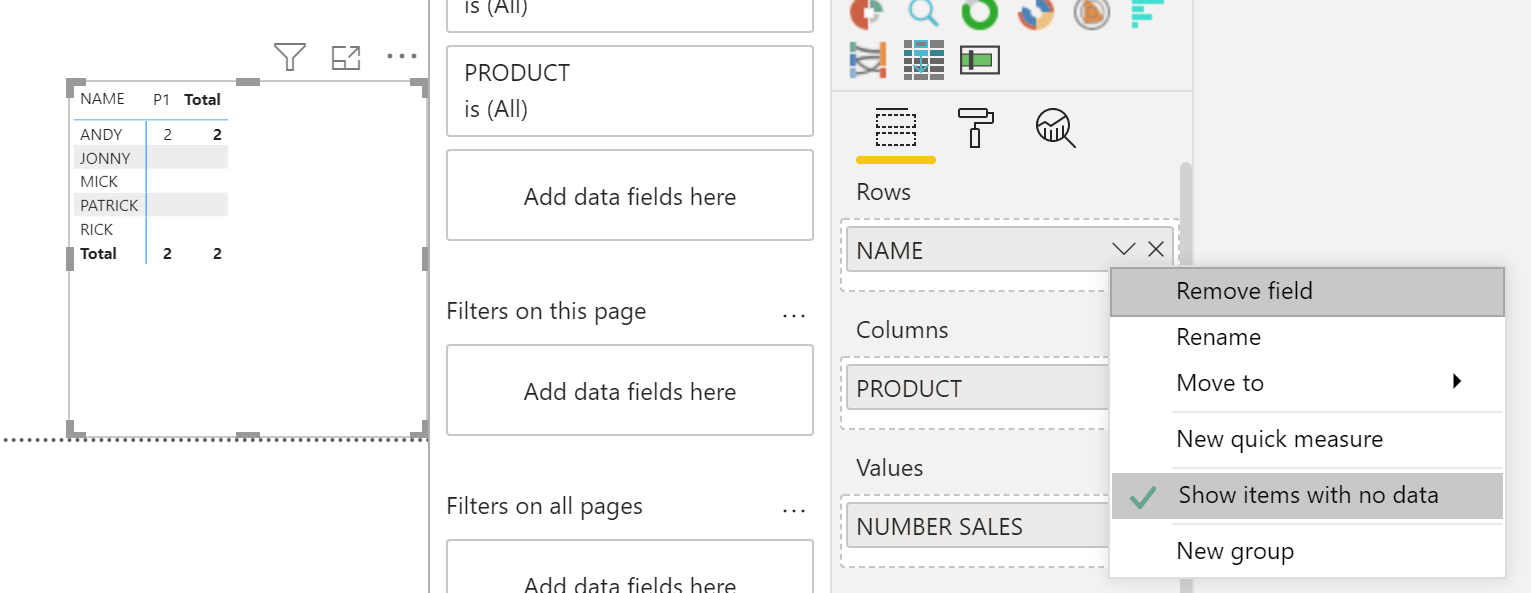Open the Format paint roller tab
Viewport: 1531px width, 593px height.
(975, 128)
